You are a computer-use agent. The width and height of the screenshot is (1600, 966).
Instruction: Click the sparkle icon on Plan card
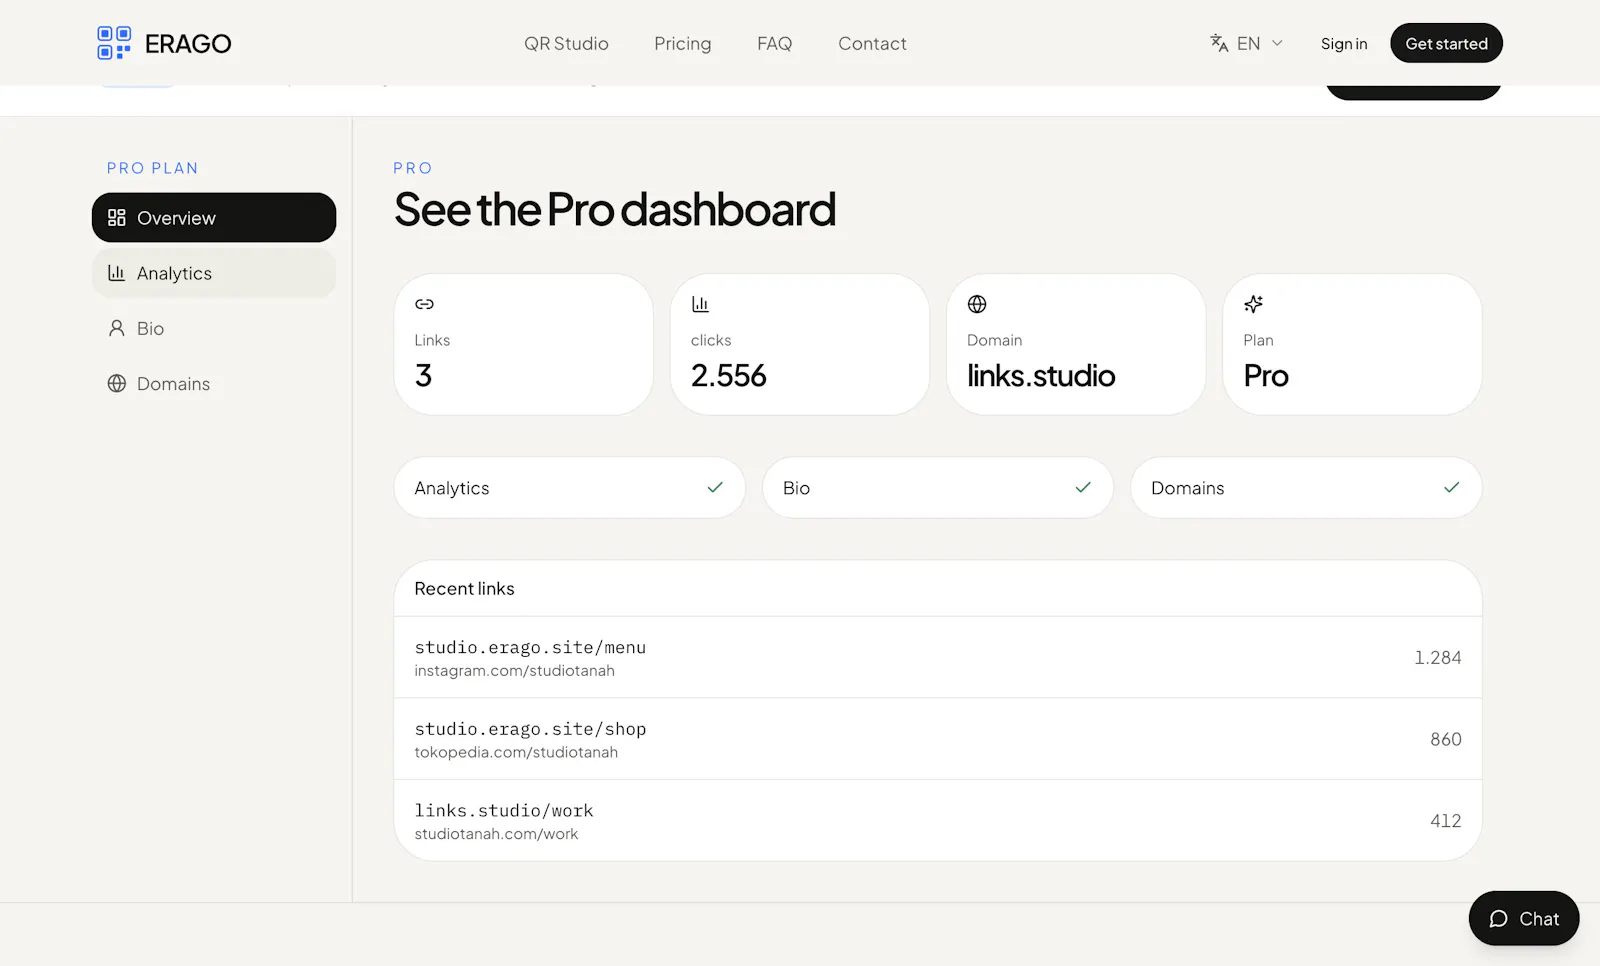click(1253, 304)
